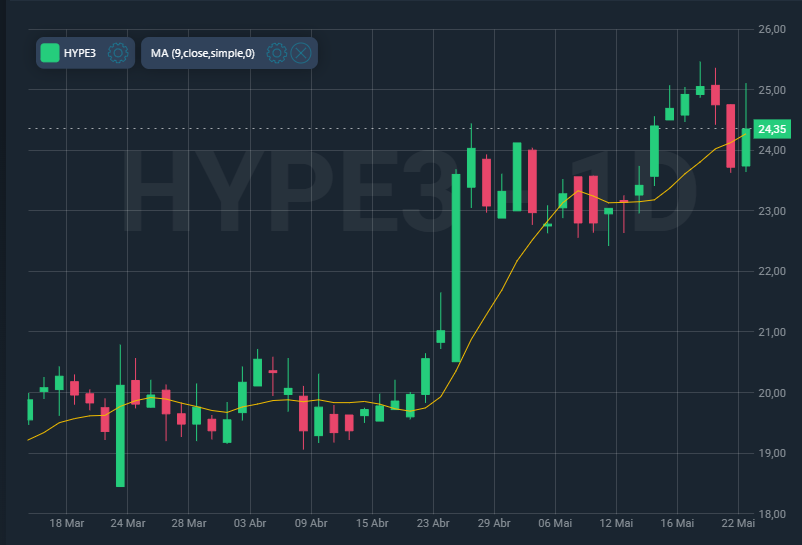Click the 19,00 price axis label
The image size is (802, 545).
tap(772, 453)
